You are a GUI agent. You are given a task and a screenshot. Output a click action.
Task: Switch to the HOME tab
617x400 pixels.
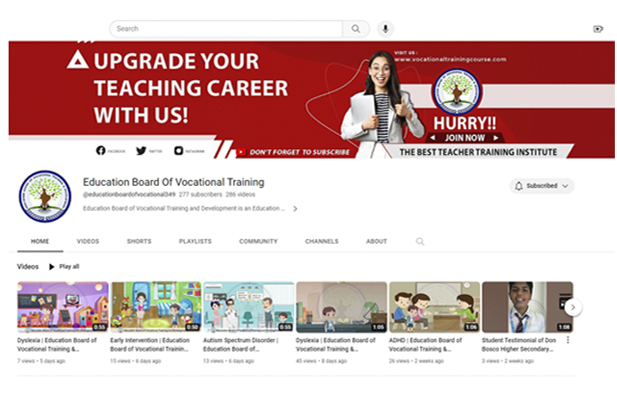(40, 241)
